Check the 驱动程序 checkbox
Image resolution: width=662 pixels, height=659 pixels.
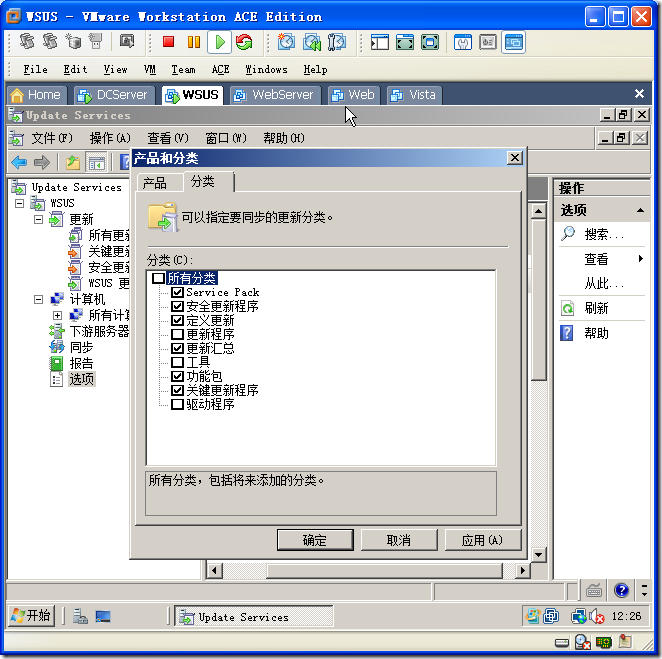pyautogui.click(x=177, y=404)
